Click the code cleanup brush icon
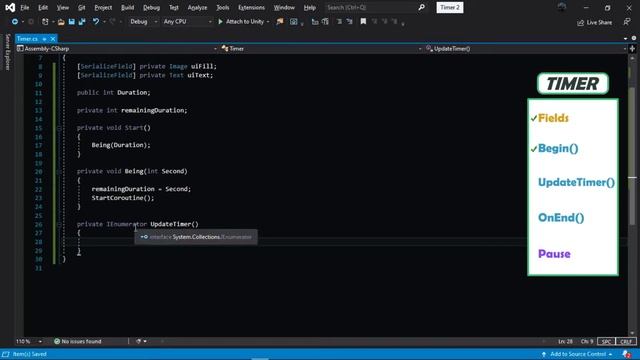Screen dimensions: 640x360 [139, 341]
